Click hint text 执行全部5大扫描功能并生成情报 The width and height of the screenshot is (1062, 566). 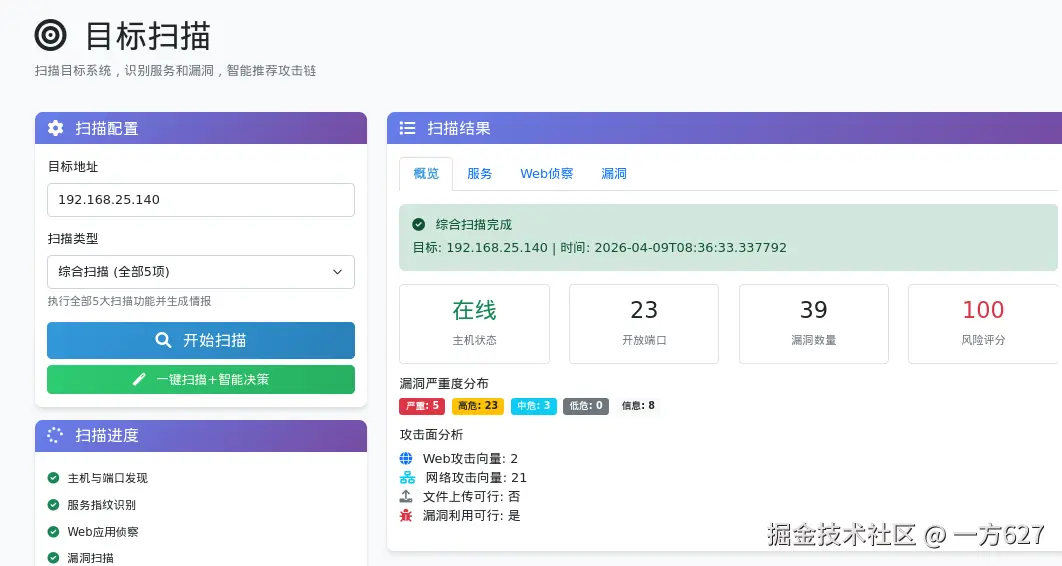(x=129, y=301)
